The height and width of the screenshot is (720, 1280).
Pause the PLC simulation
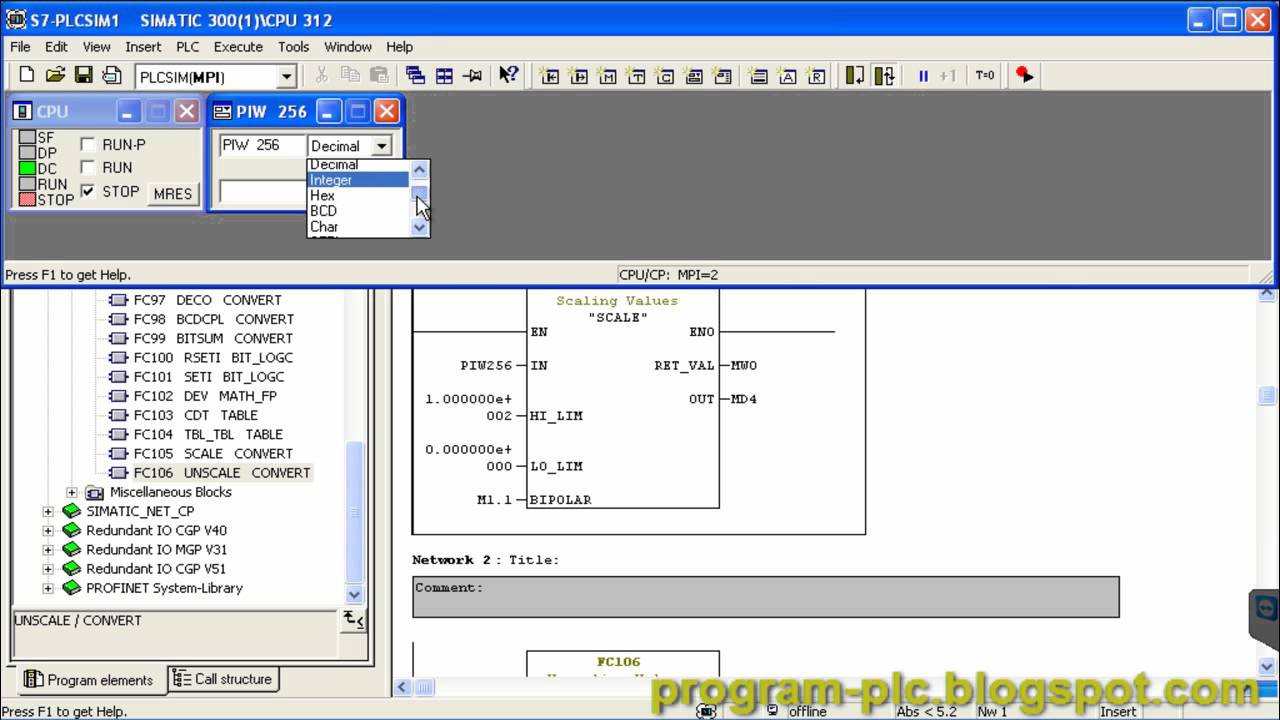(x=923, y=75)
